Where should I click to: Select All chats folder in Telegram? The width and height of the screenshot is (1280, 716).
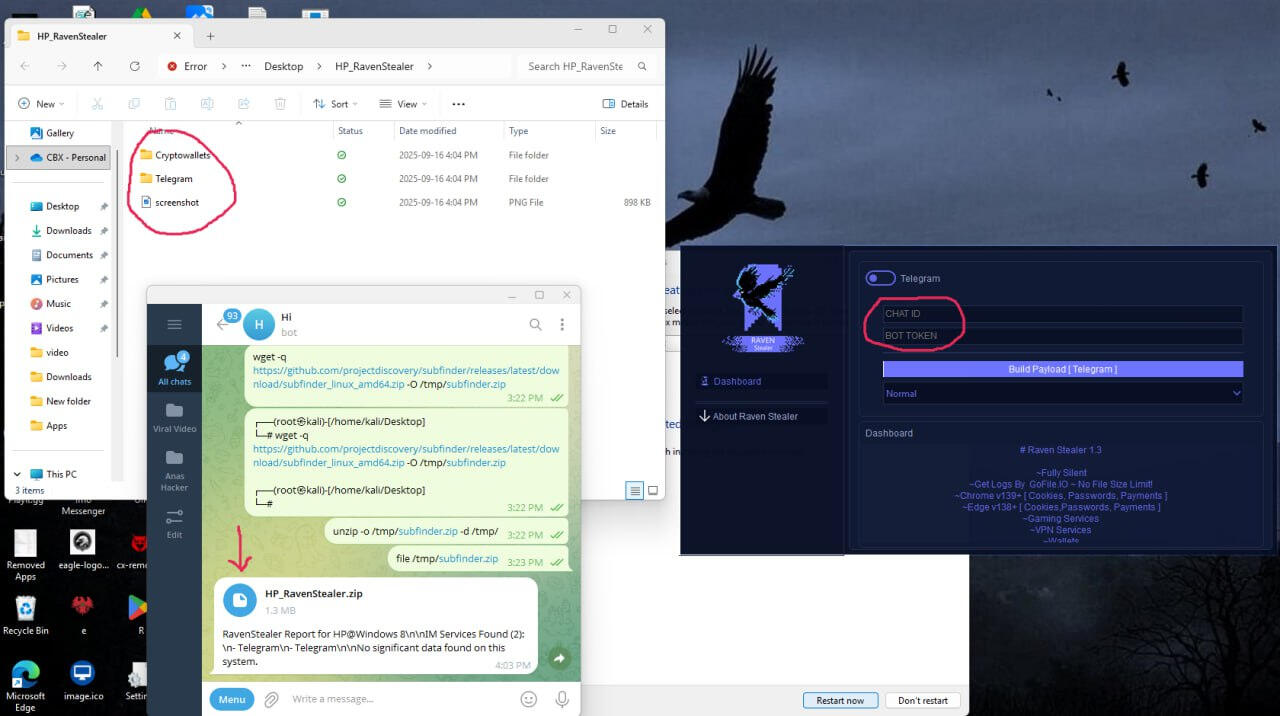click(x=174, y=369)
